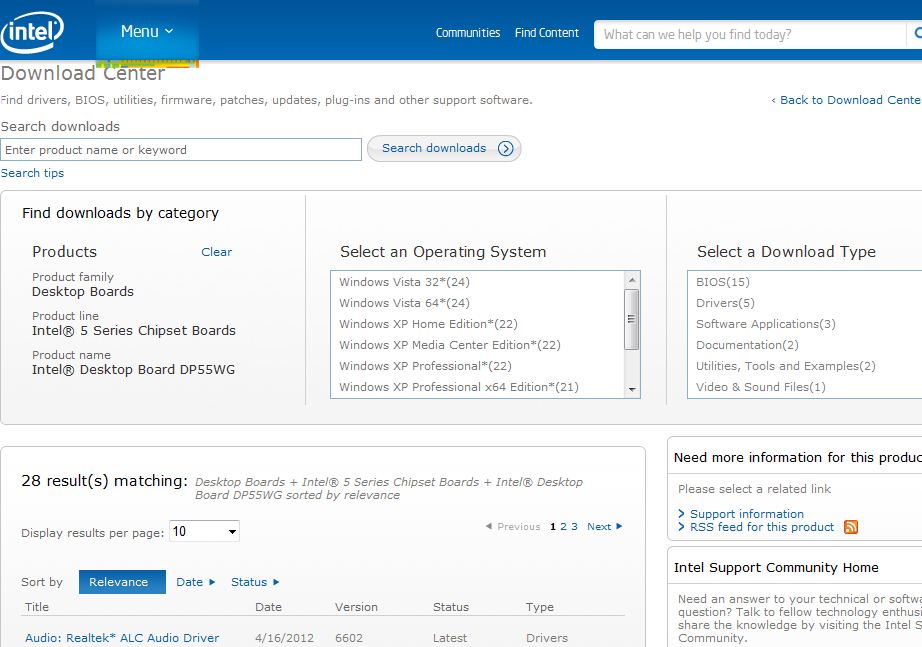Select Windows XP Media Center Edition* (22)
The image size is (922, 647).
(450, 345)
